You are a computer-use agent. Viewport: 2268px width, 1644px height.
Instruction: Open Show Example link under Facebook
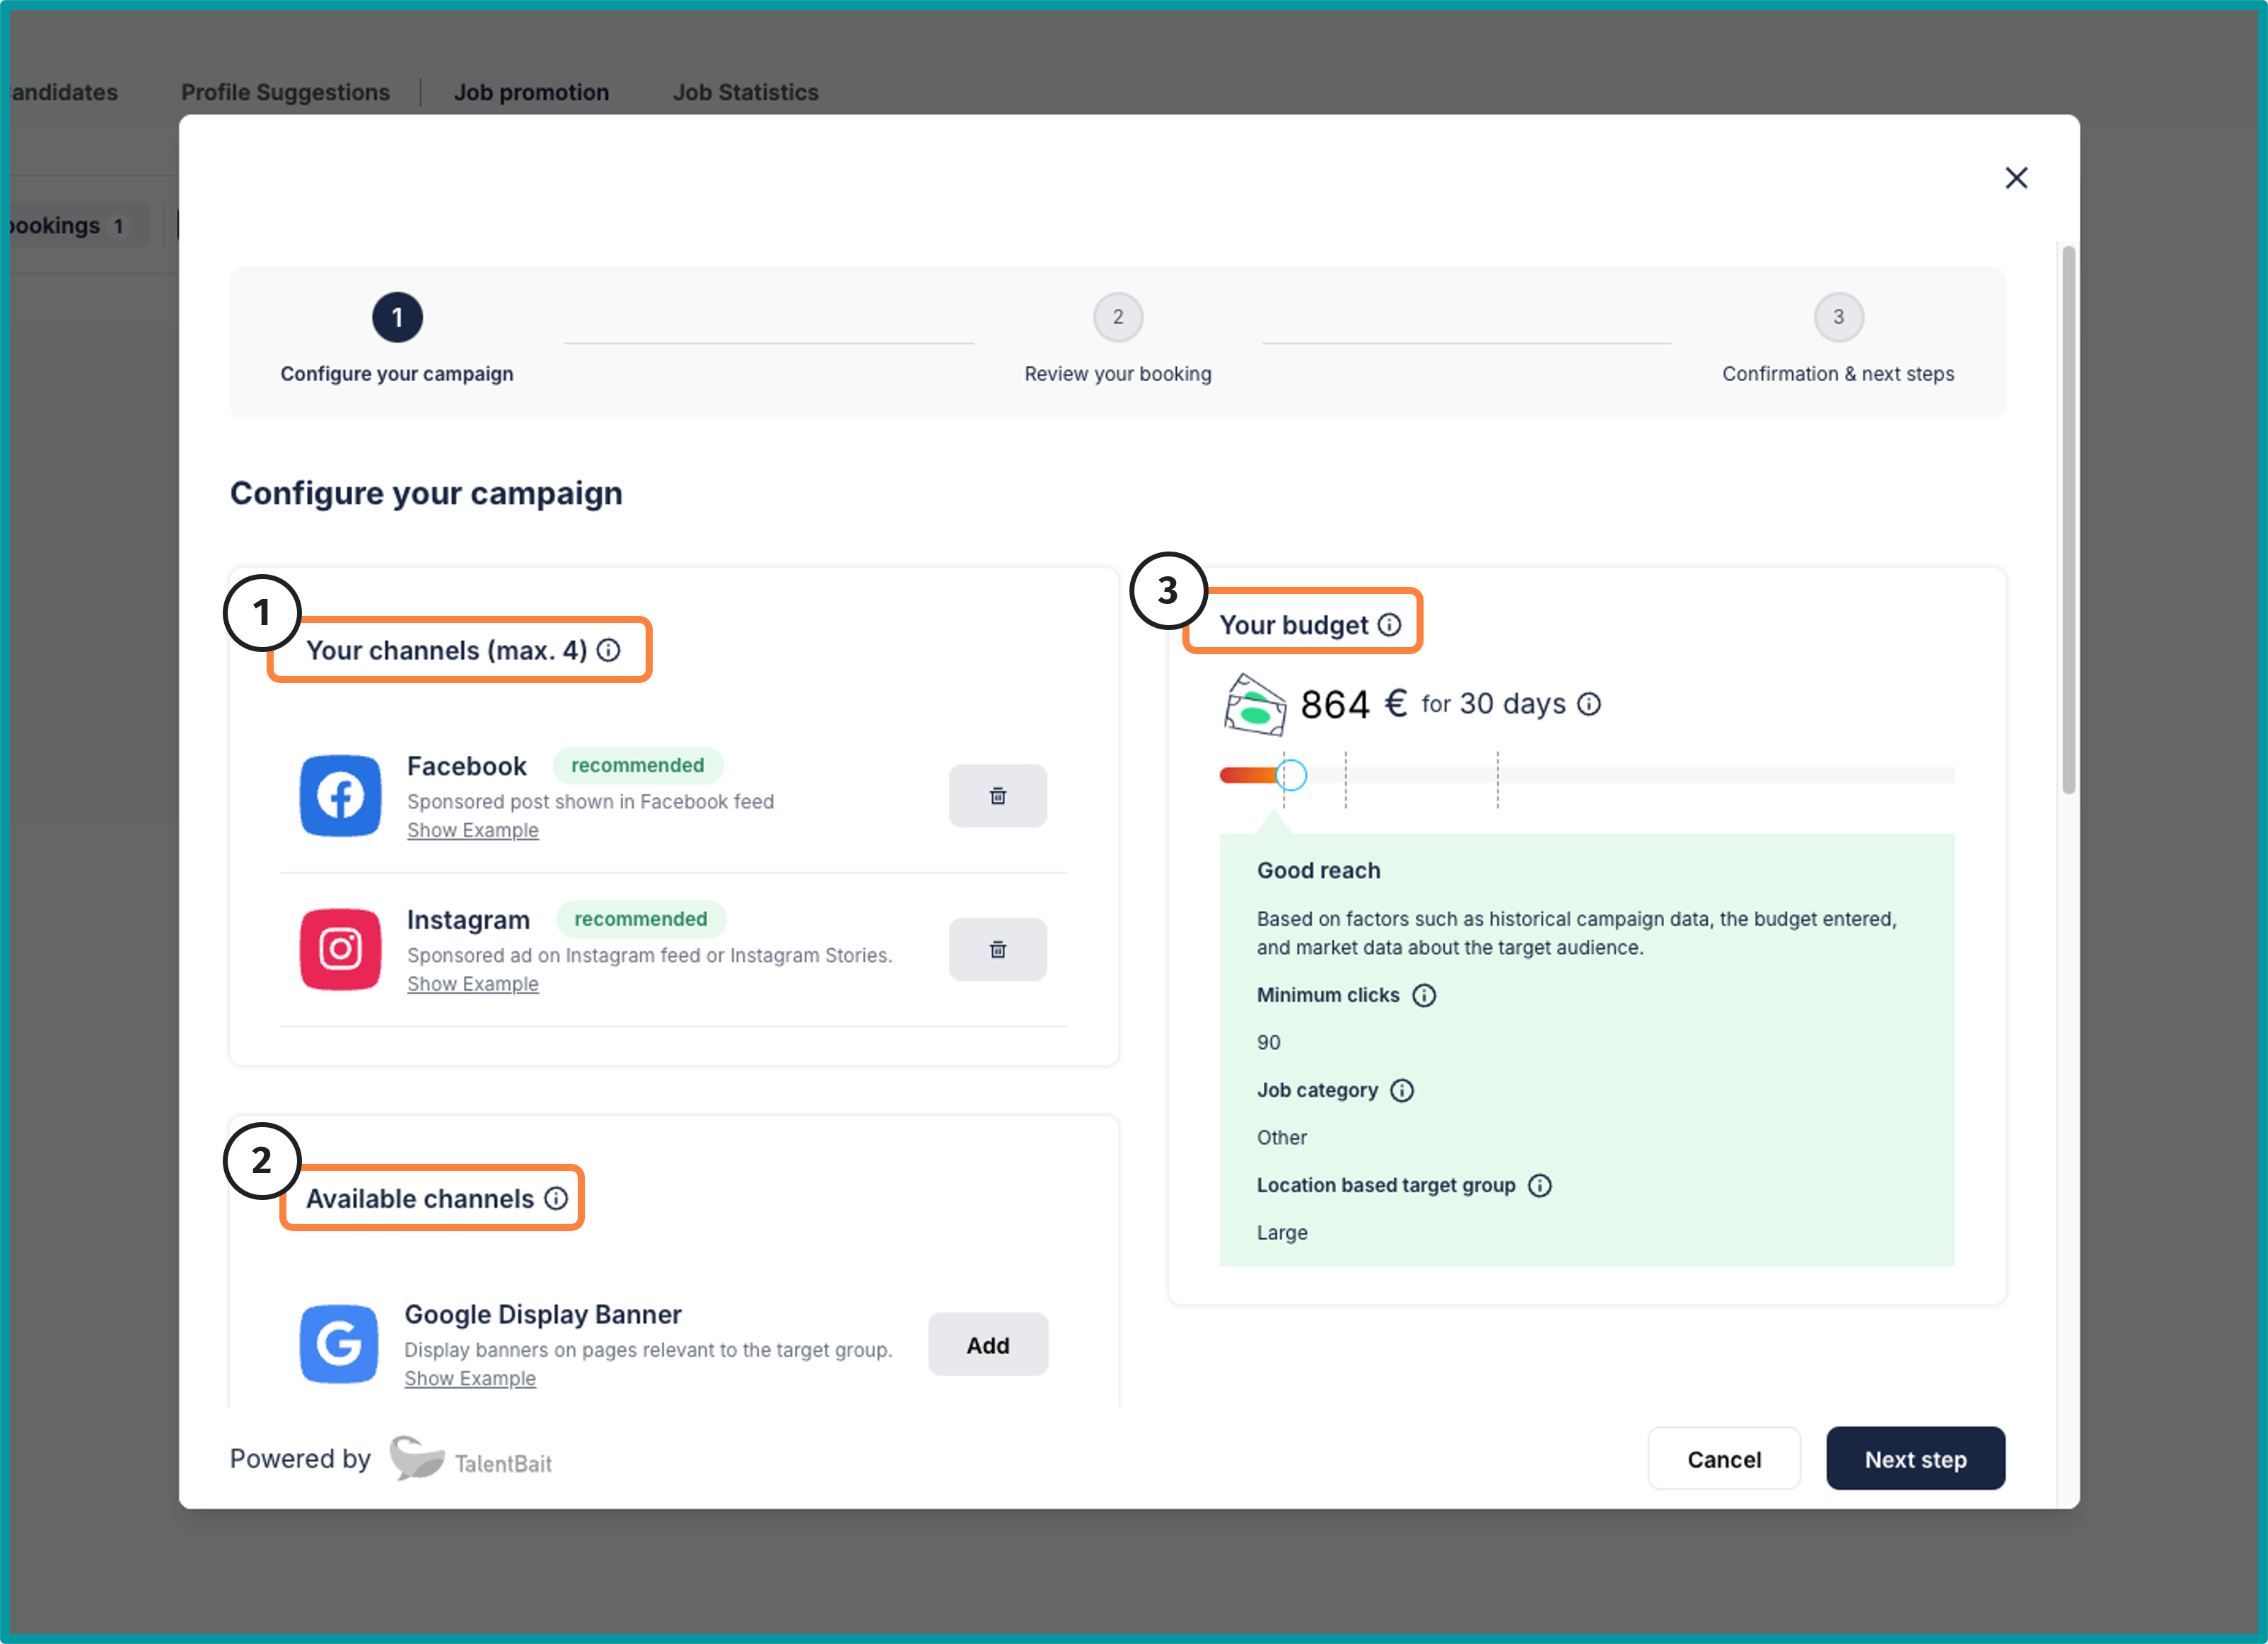pyautogui.click(x=472, y=830)
